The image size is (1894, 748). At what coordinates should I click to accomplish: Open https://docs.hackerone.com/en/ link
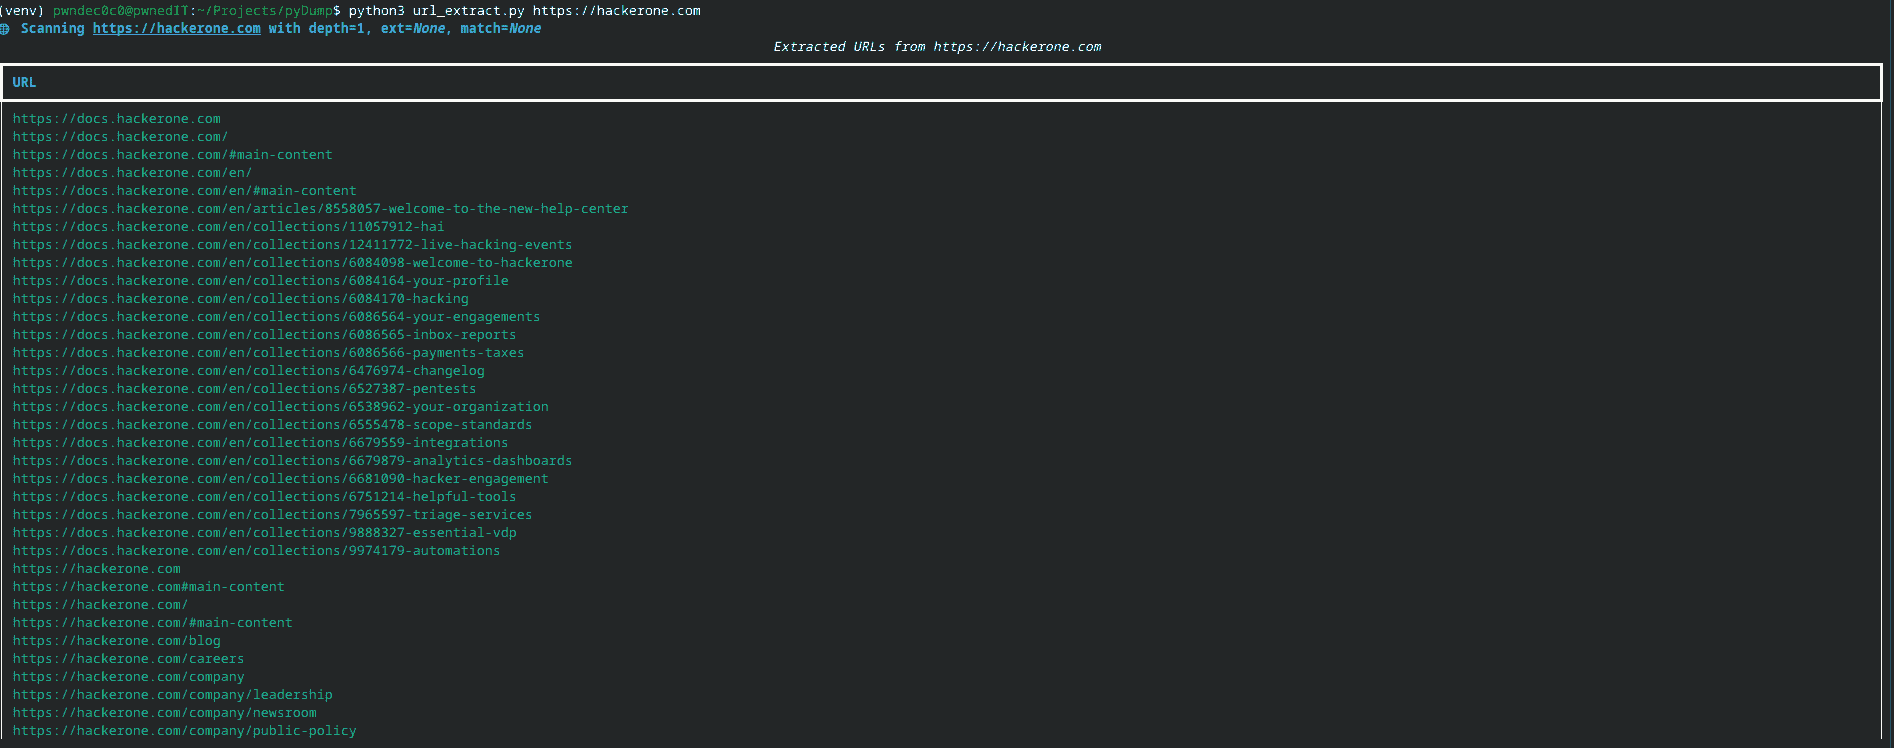tap(132, 173)
